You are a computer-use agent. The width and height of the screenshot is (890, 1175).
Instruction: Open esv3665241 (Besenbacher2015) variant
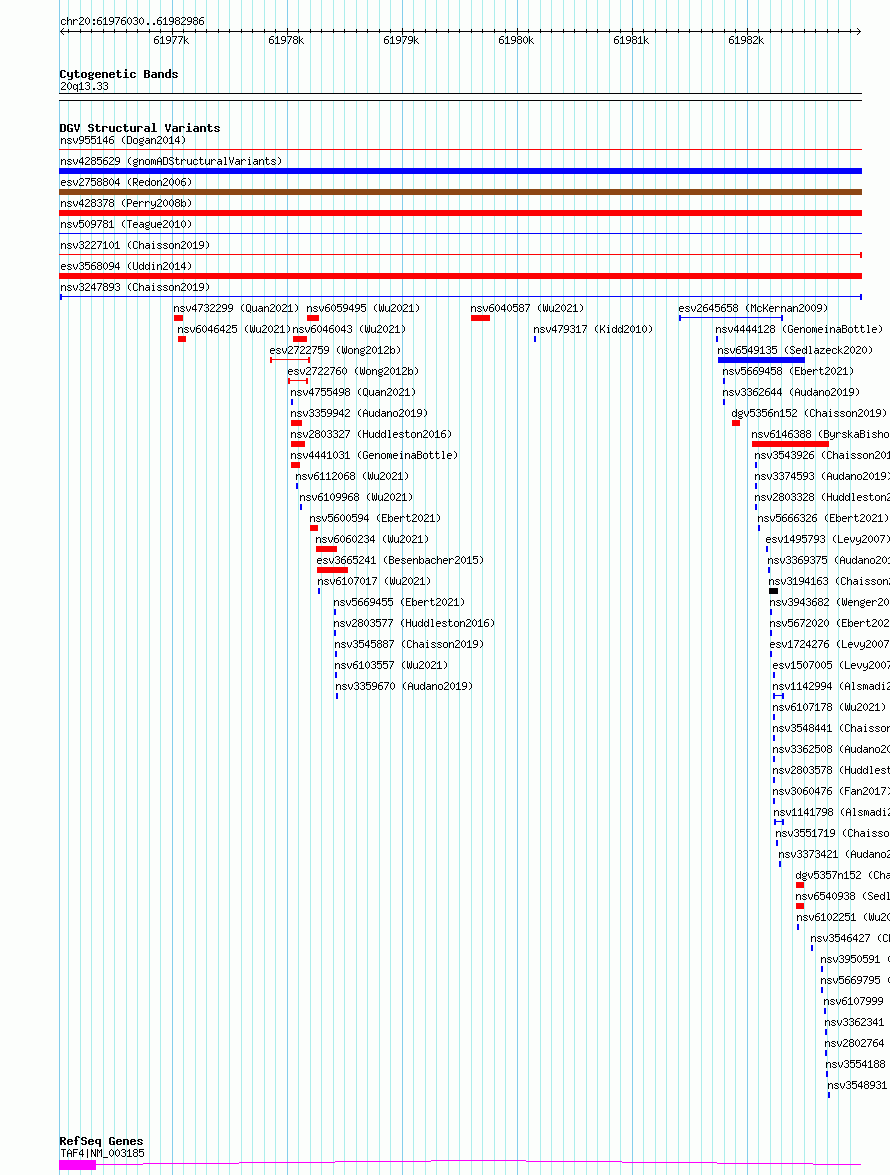[400, 560]
